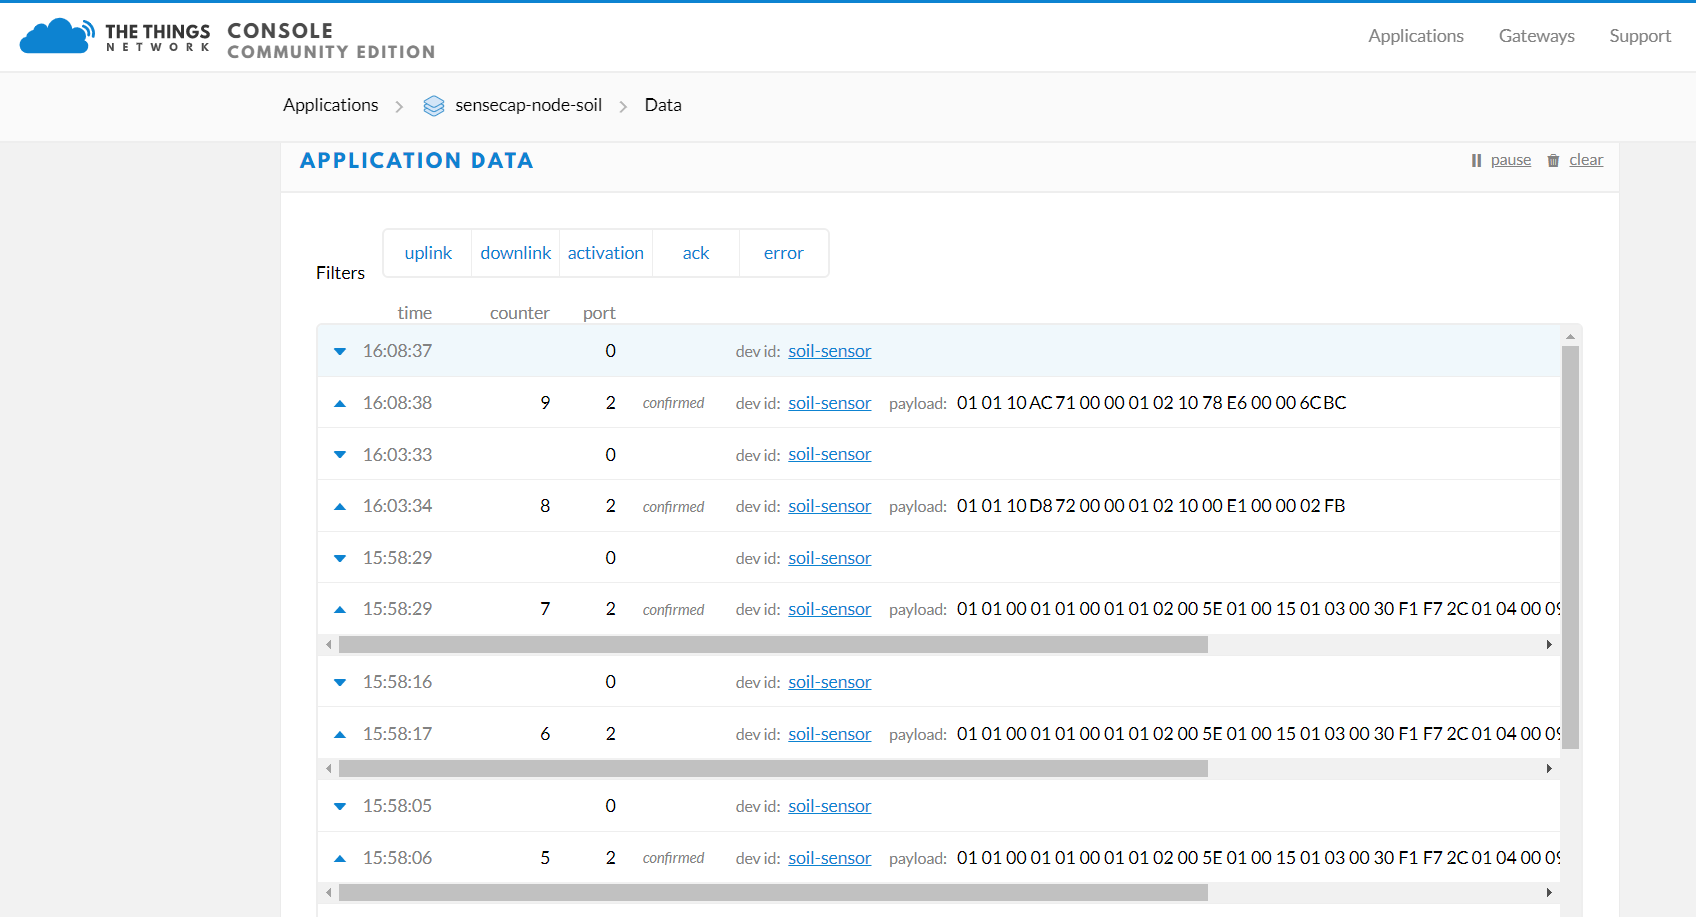
Task: Click the APPLICATION DATA heading
Action: (x=417, y=161)
